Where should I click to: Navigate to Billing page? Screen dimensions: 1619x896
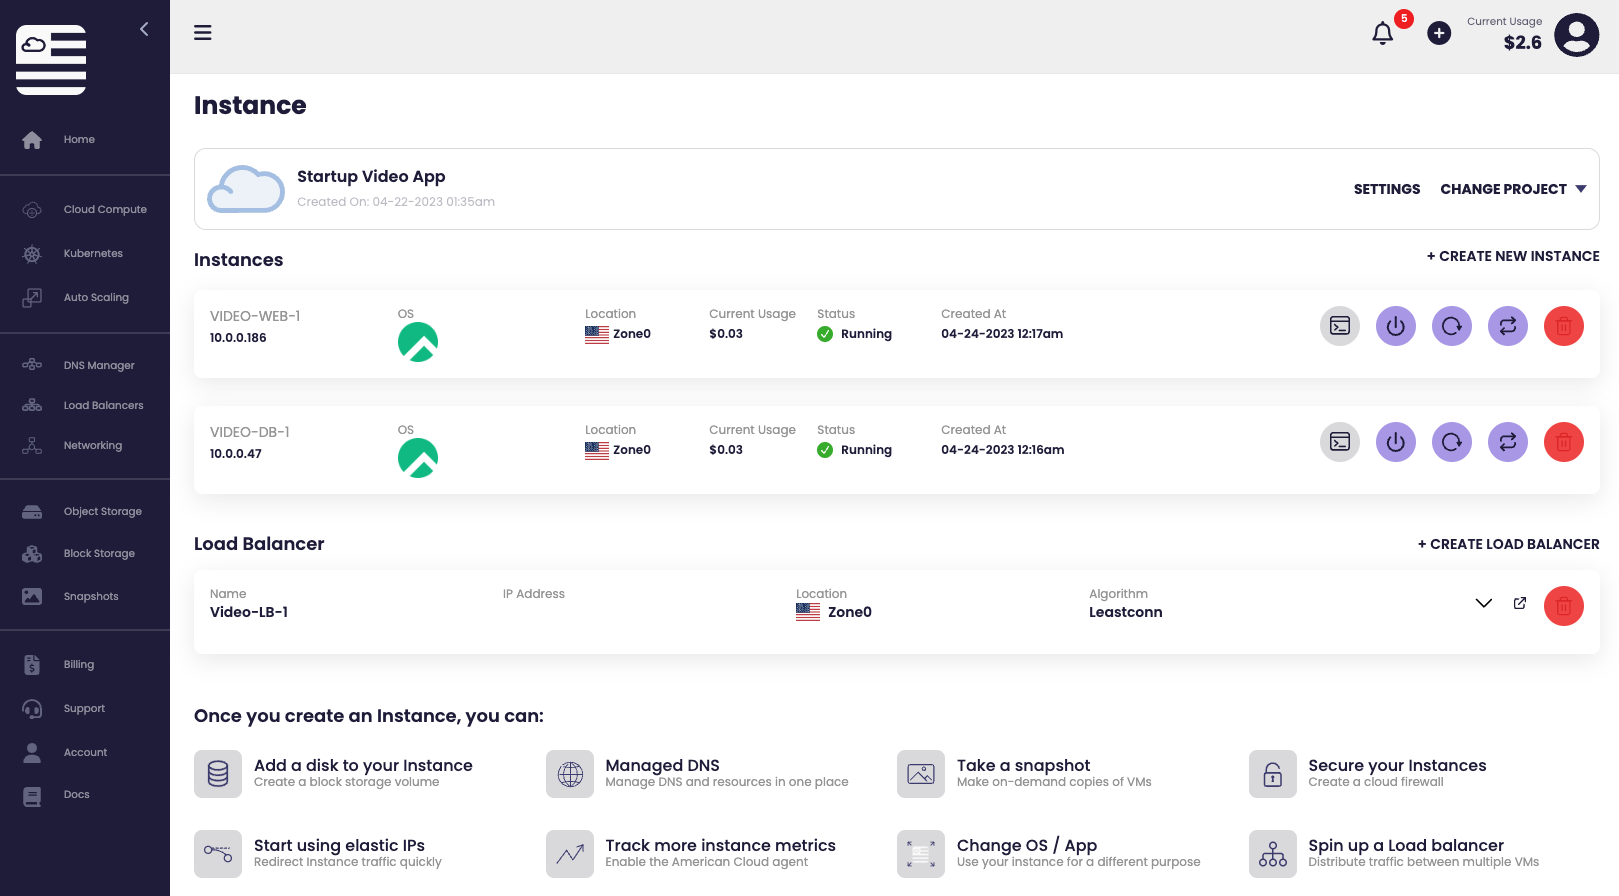pyautogui.click(x=79, y=665)
